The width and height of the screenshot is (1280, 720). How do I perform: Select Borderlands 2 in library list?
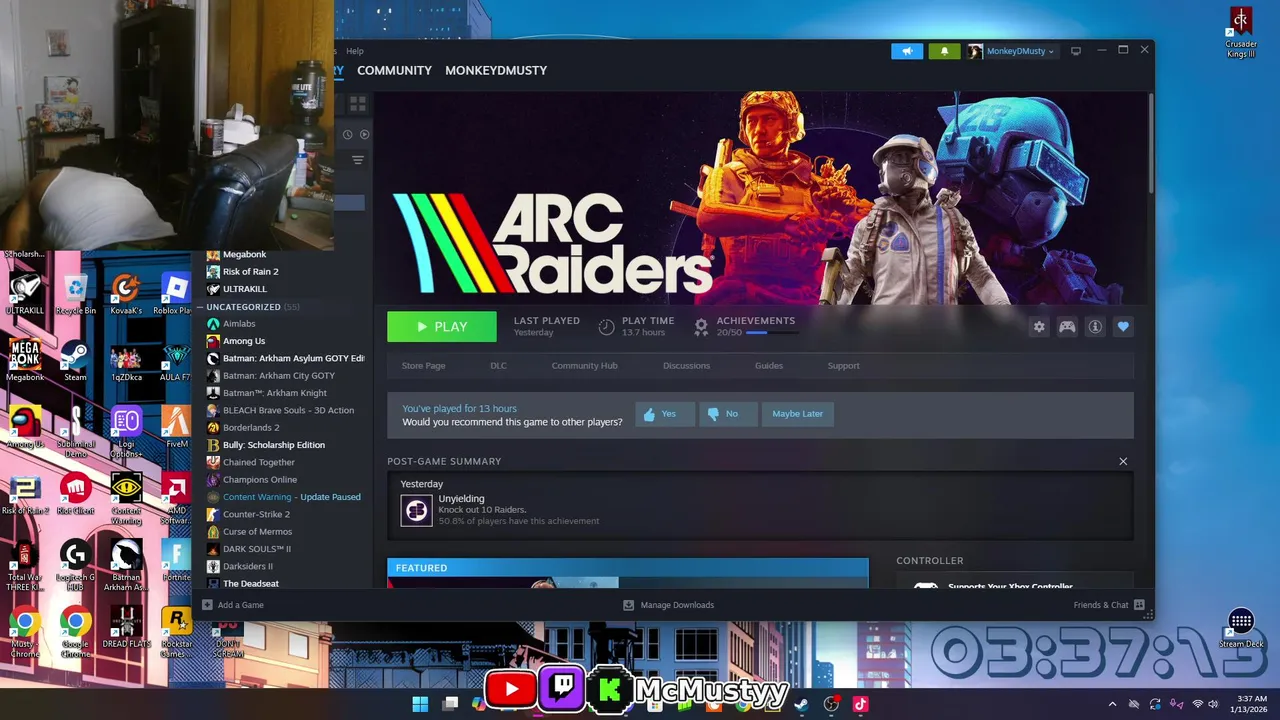[250, 428]
